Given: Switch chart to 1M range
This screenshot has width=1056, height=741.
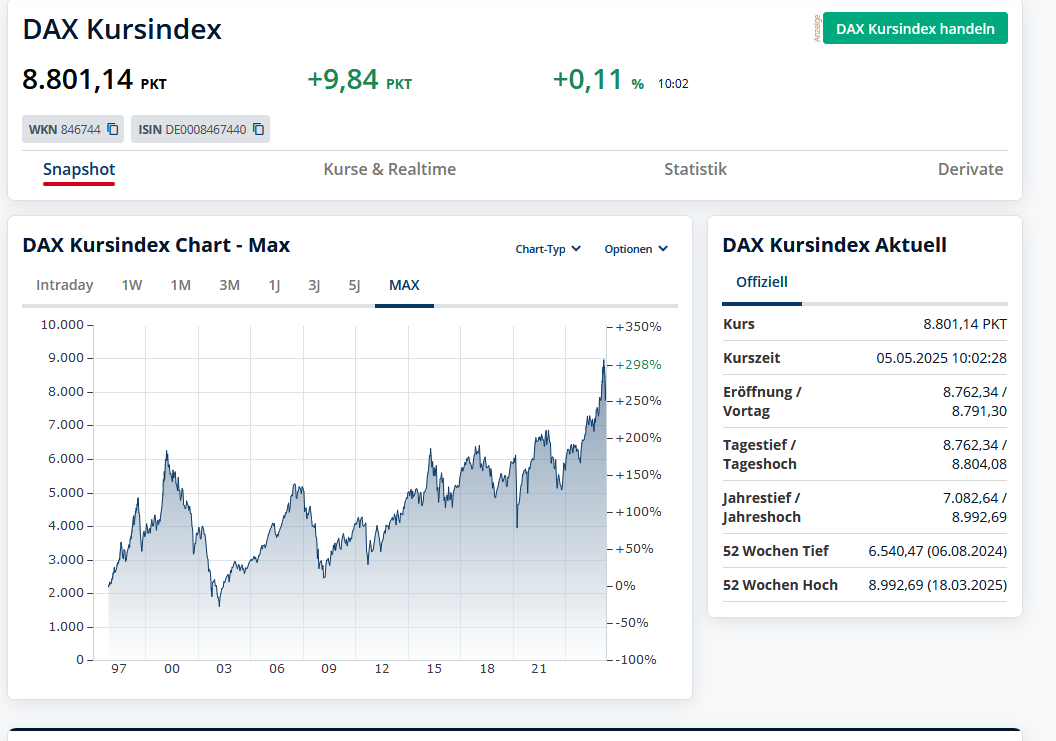Looking at the screenshot, I should tap(180, 285).
